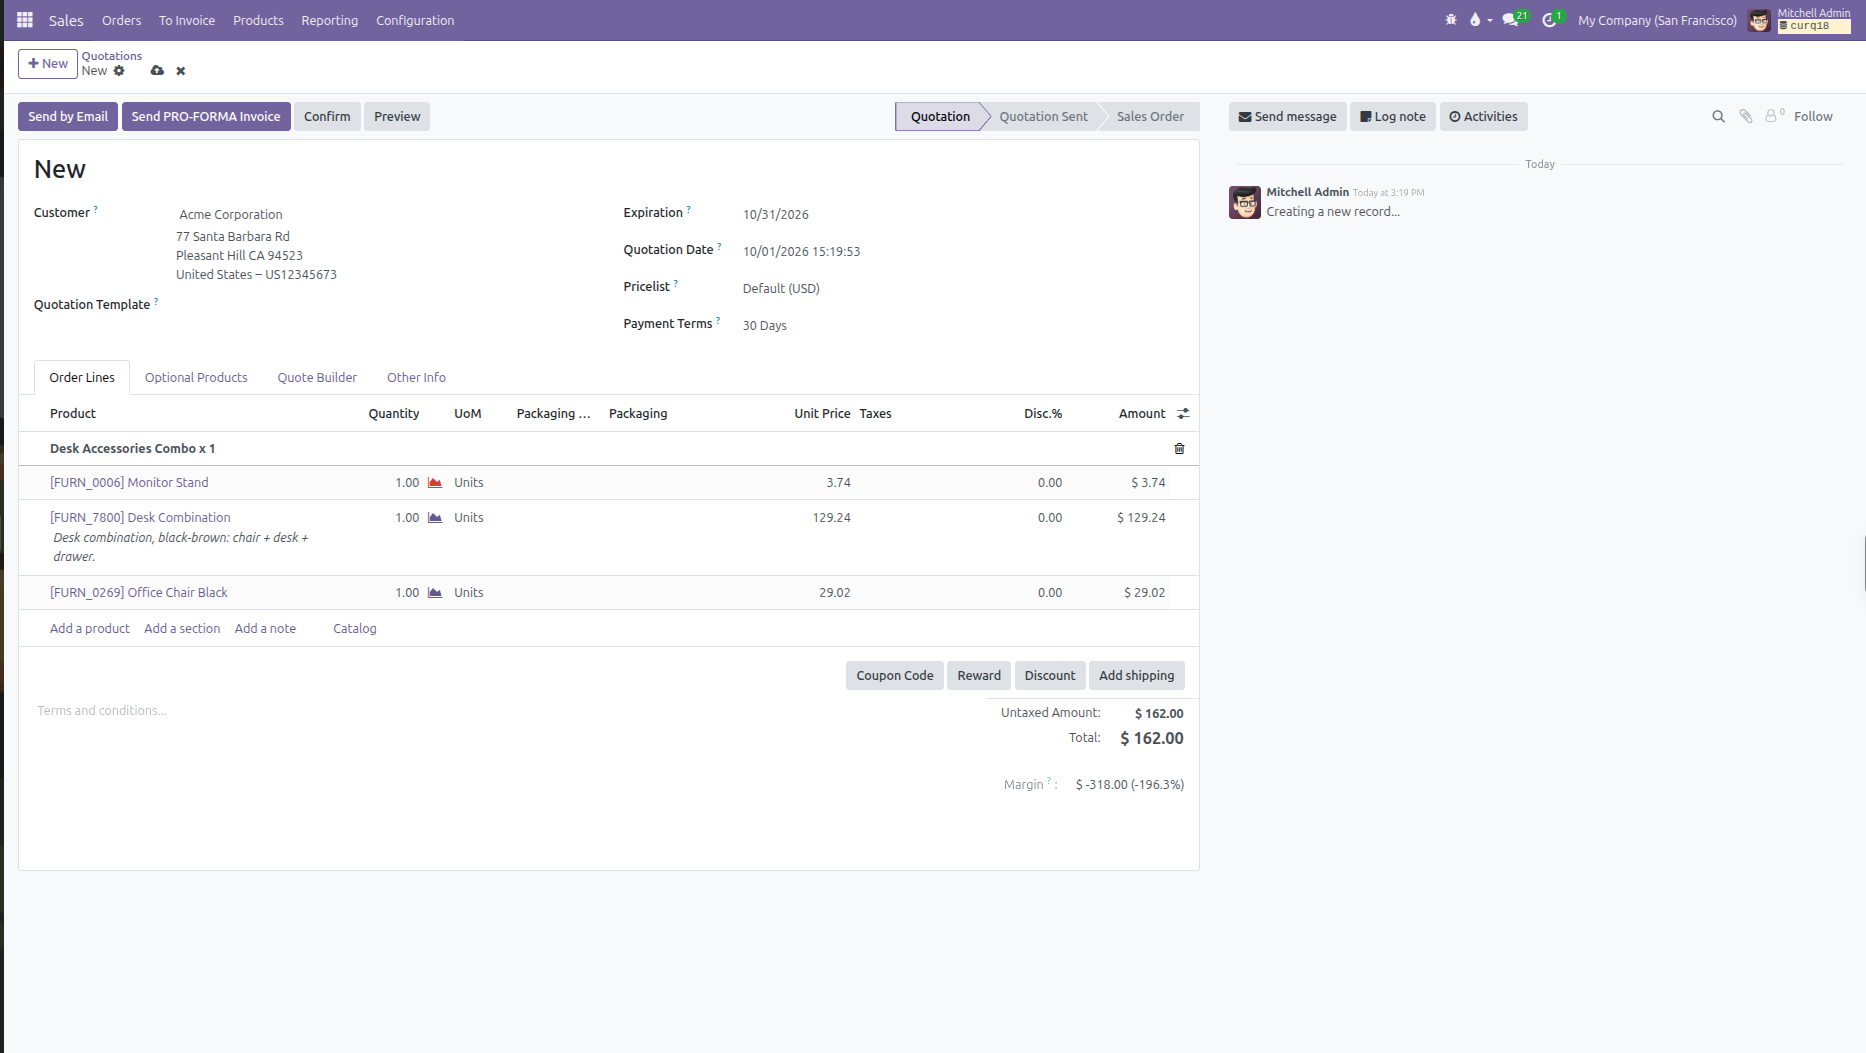
Task: Open forecast chart for Office Chair Black
Action: click(435, 593)
